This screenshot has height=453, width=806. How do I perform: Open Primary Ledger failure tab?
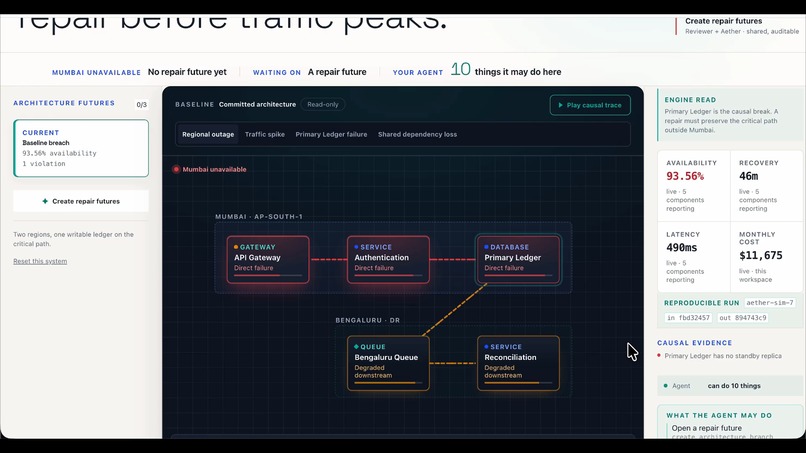point(331,134)
